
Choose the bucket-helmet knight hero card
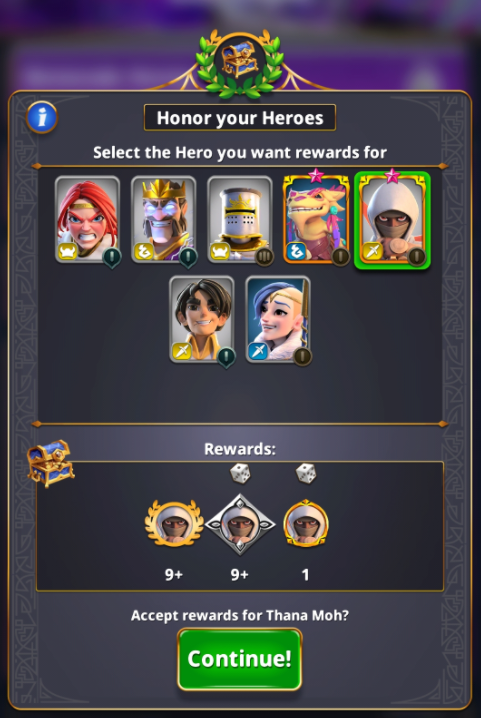(x=240, y=219)
